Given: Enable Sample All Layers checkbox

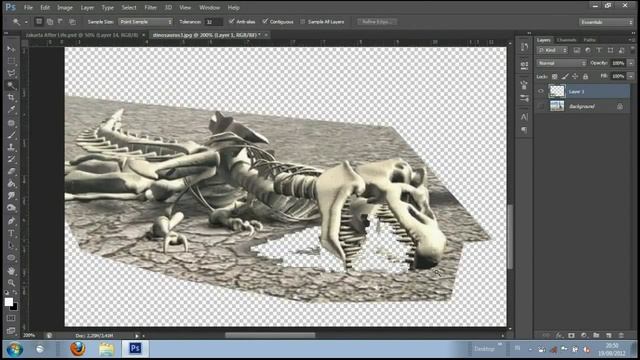Looking at the screenshot, I should (x=302, y=22).
